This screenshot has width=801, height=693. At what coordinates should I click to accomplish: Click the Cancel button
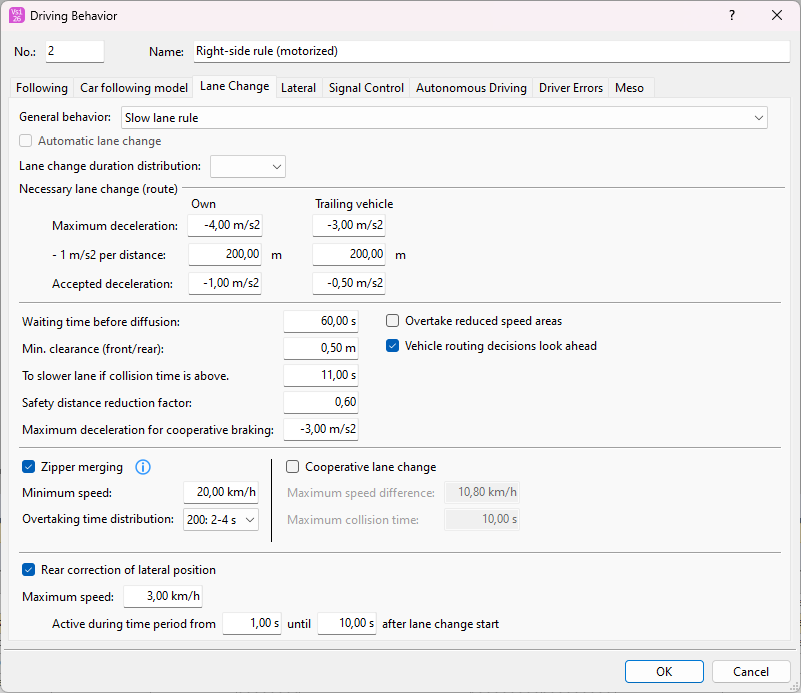point(751,672)
